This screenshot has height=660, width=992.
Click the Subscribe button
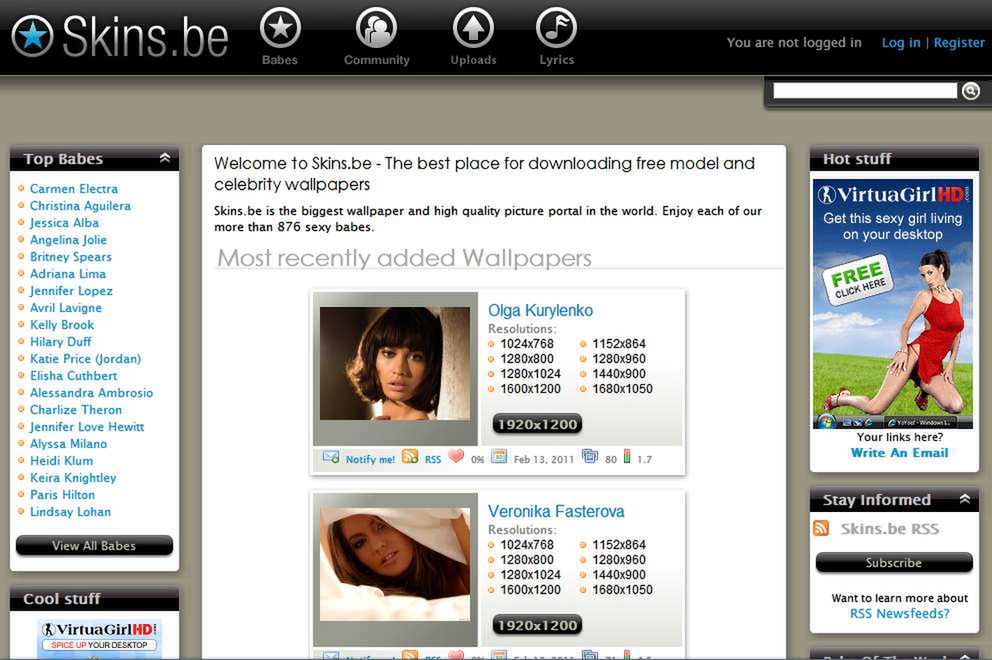point(894,563)
